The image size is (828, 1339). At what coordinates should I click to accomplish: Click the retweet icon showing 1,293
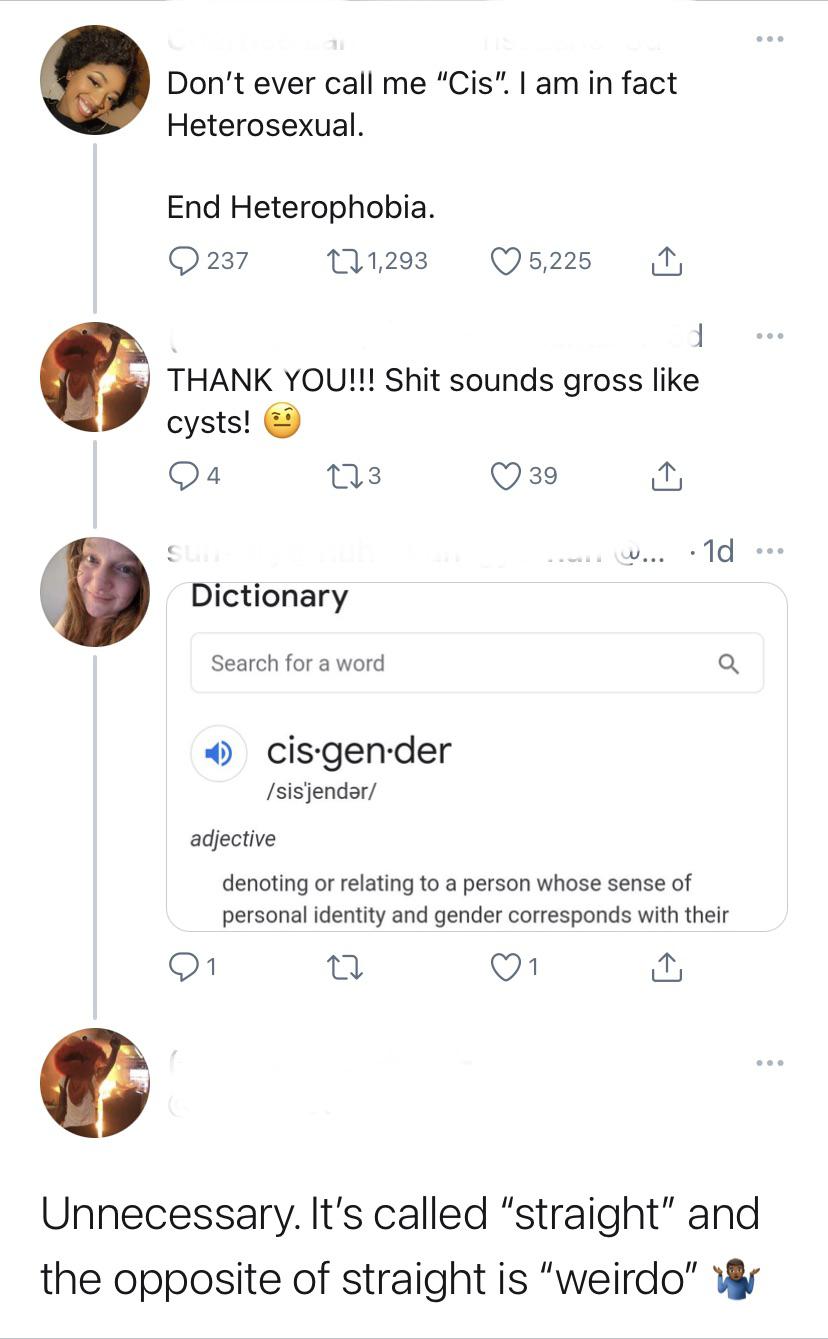click(x=345, y=260)
